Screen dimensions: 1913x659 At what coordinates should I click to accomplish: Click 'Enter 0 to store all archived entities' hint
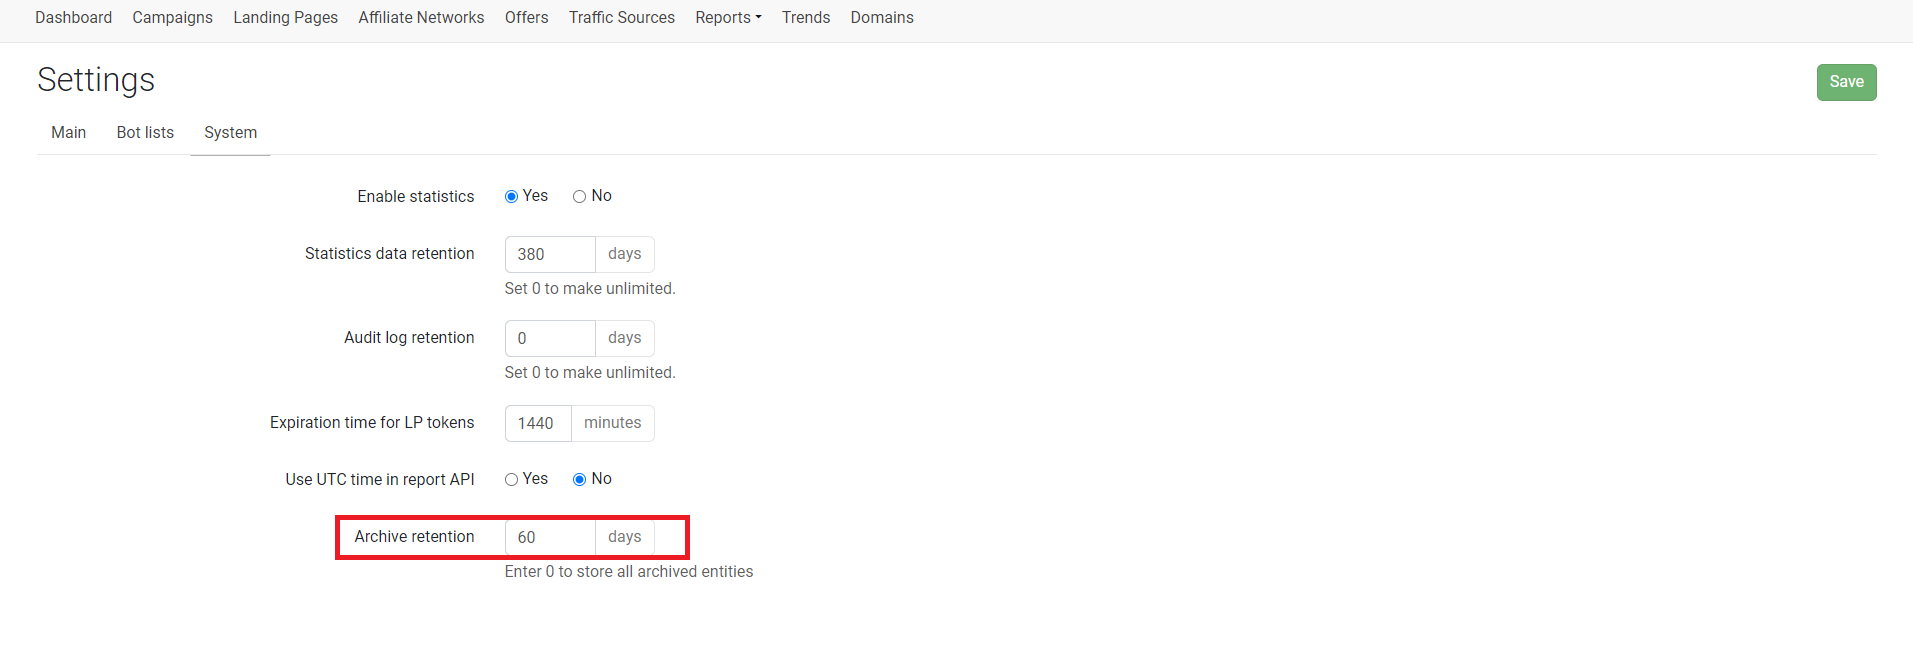tap(629, 572)
